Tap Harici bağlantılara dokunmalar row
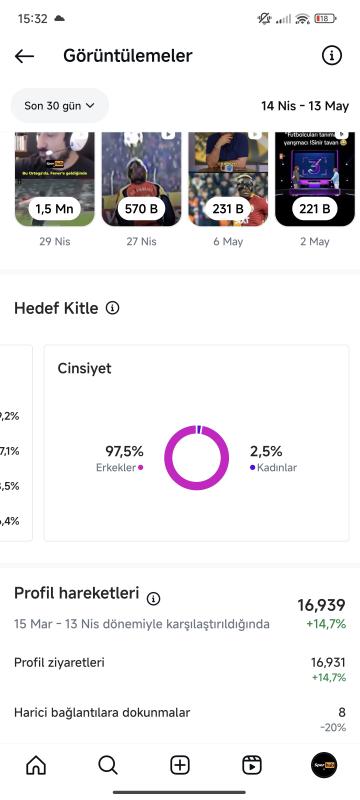Screen dimensions: 360x800 pos(180,719)
